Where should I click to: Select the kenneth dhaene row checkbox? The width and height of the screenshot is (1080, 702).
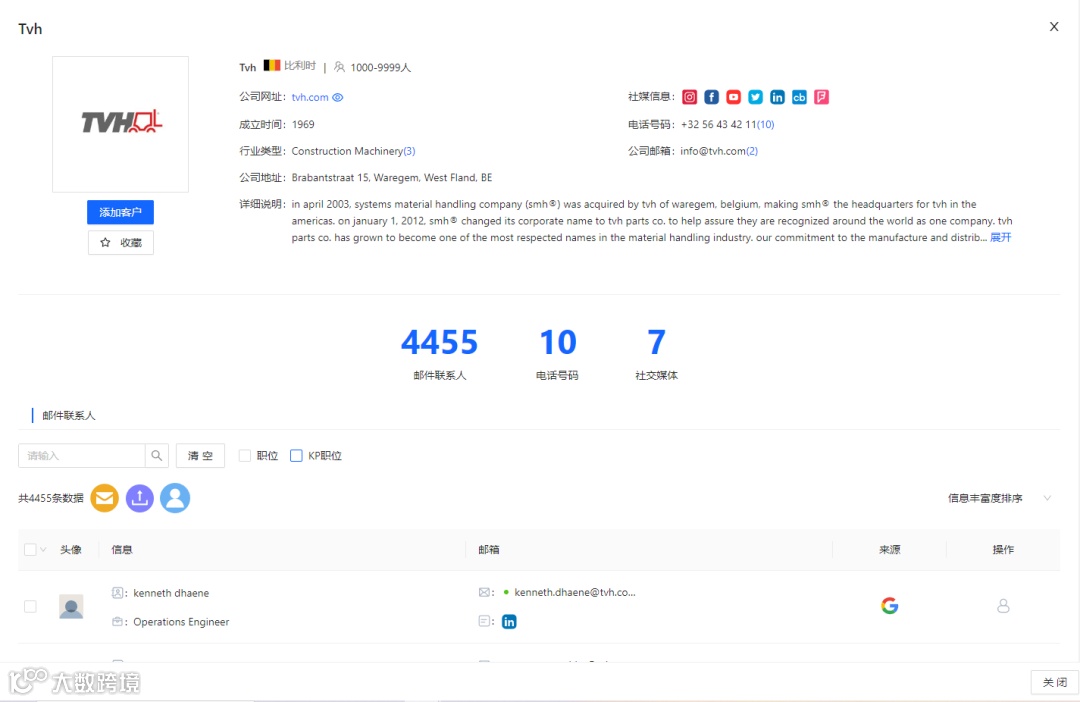[30, 606]
